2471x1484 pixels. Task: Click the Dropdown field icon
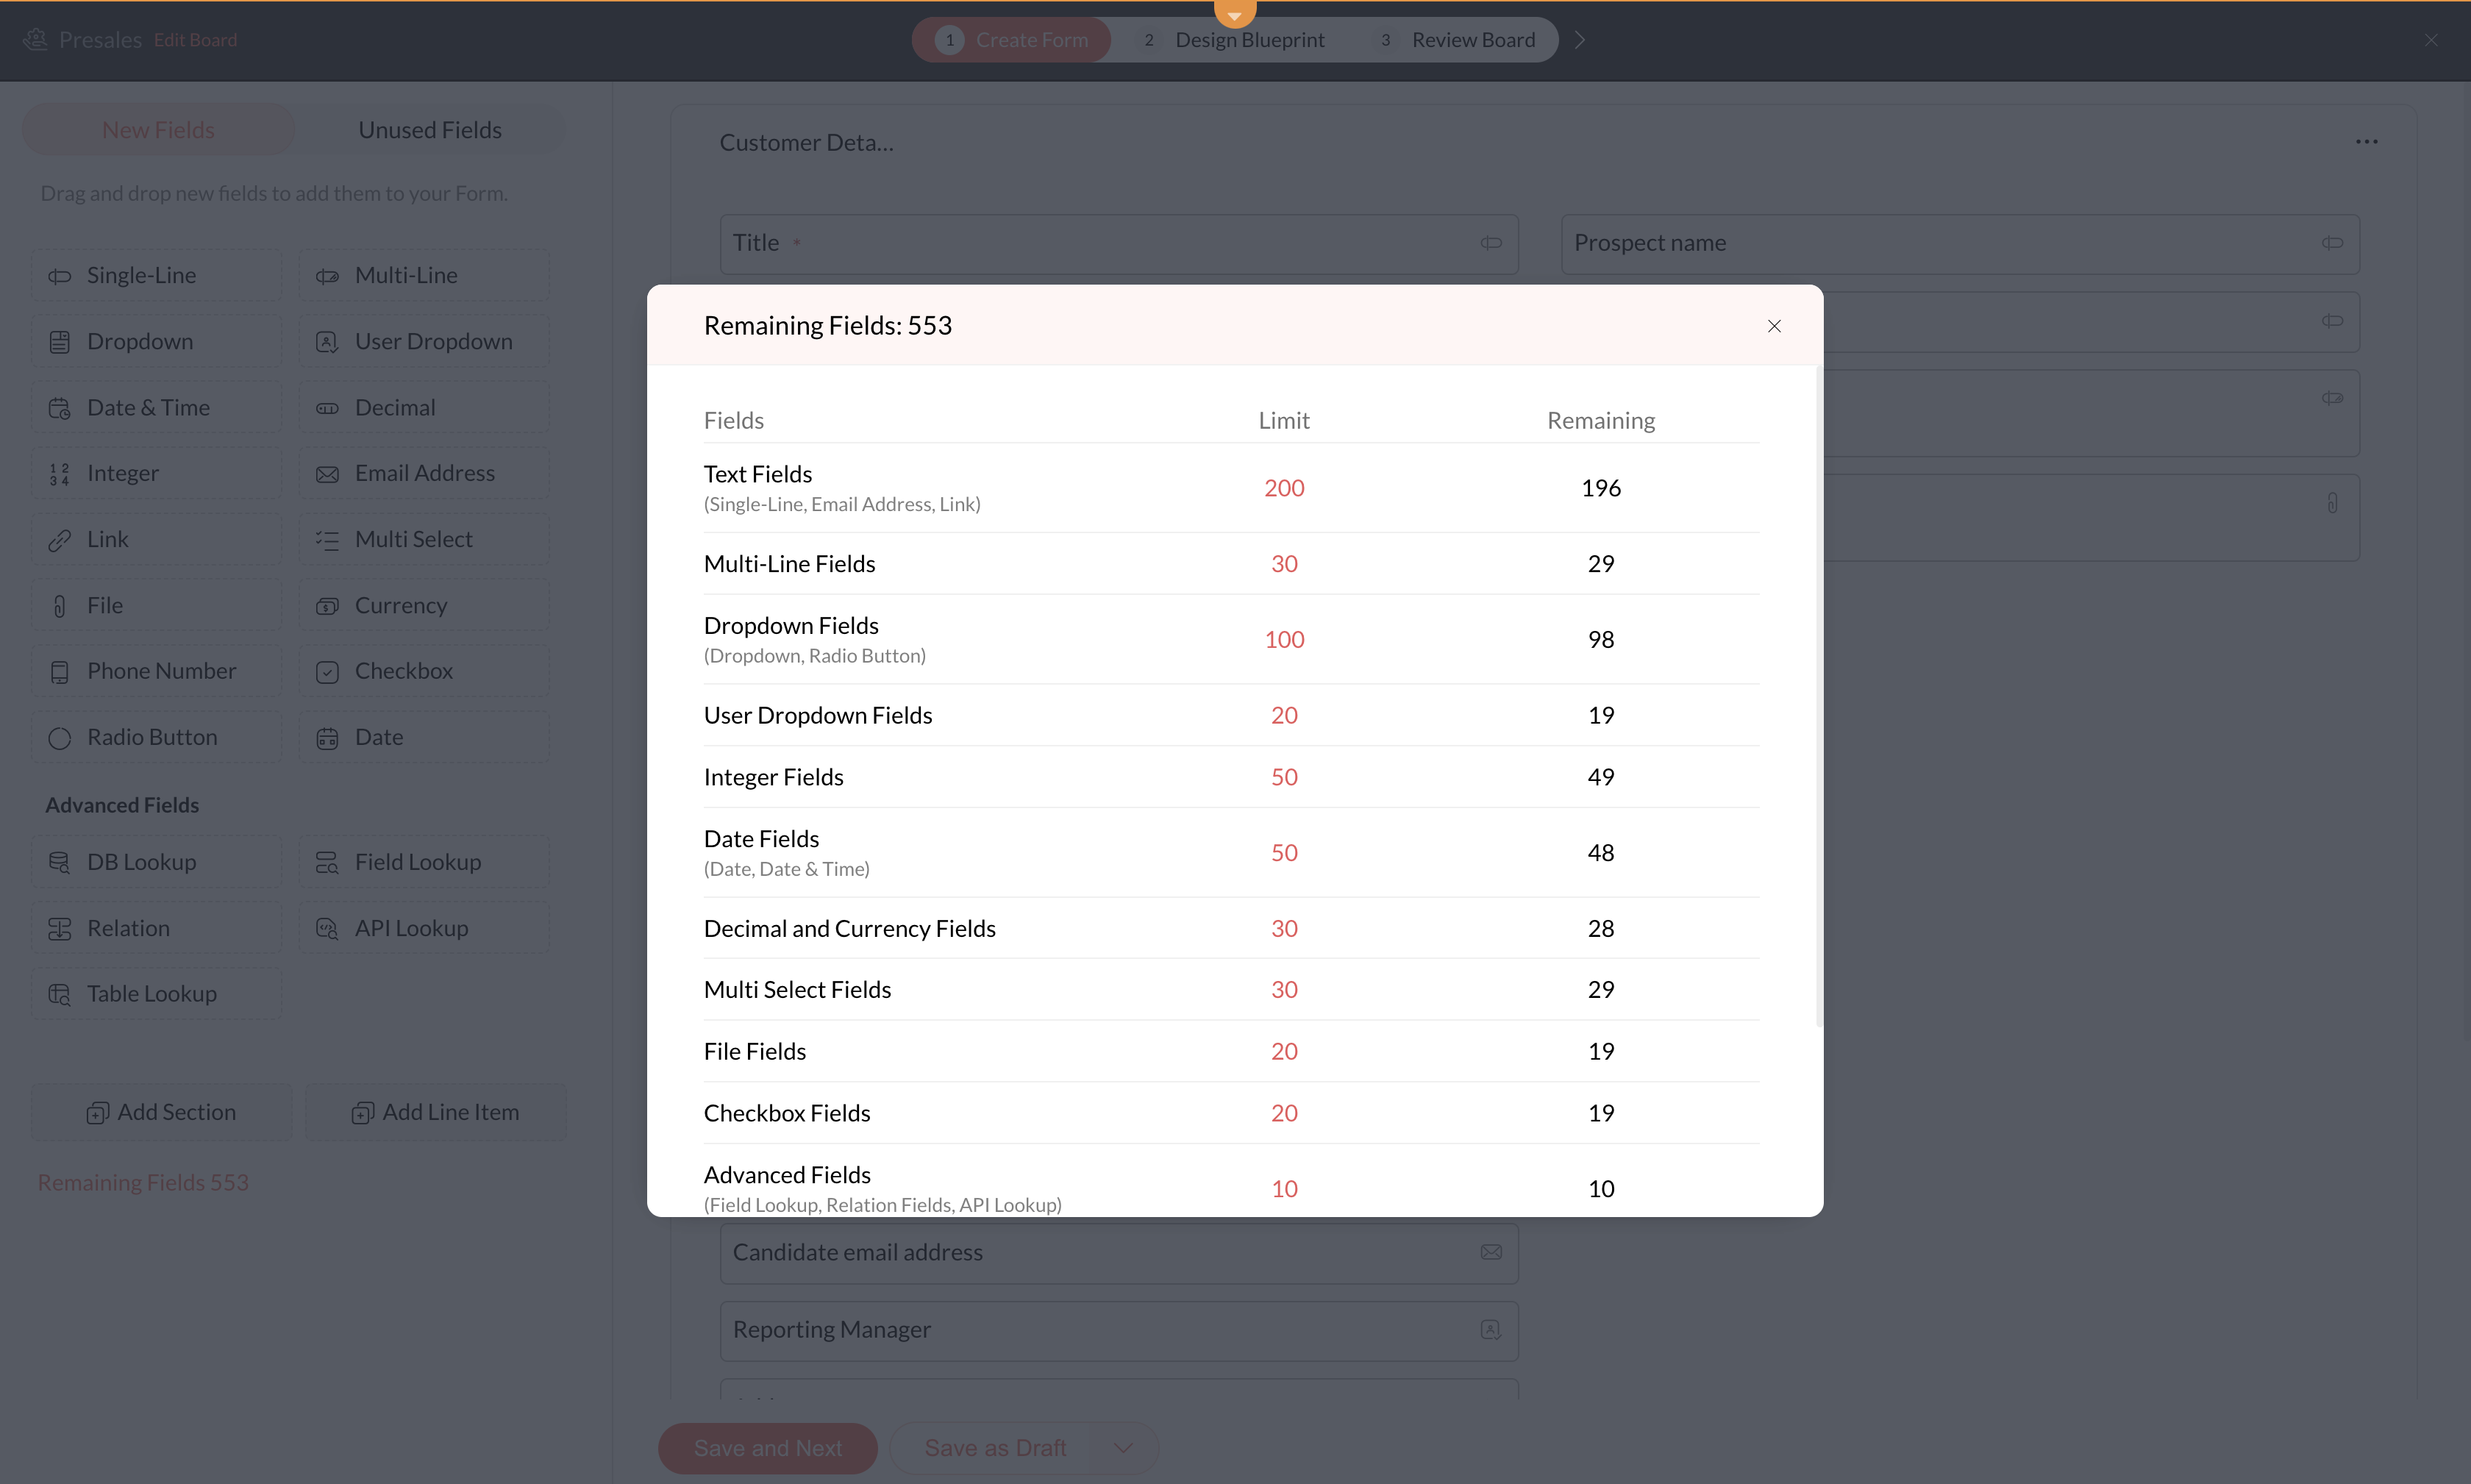[x=60, y=342]
